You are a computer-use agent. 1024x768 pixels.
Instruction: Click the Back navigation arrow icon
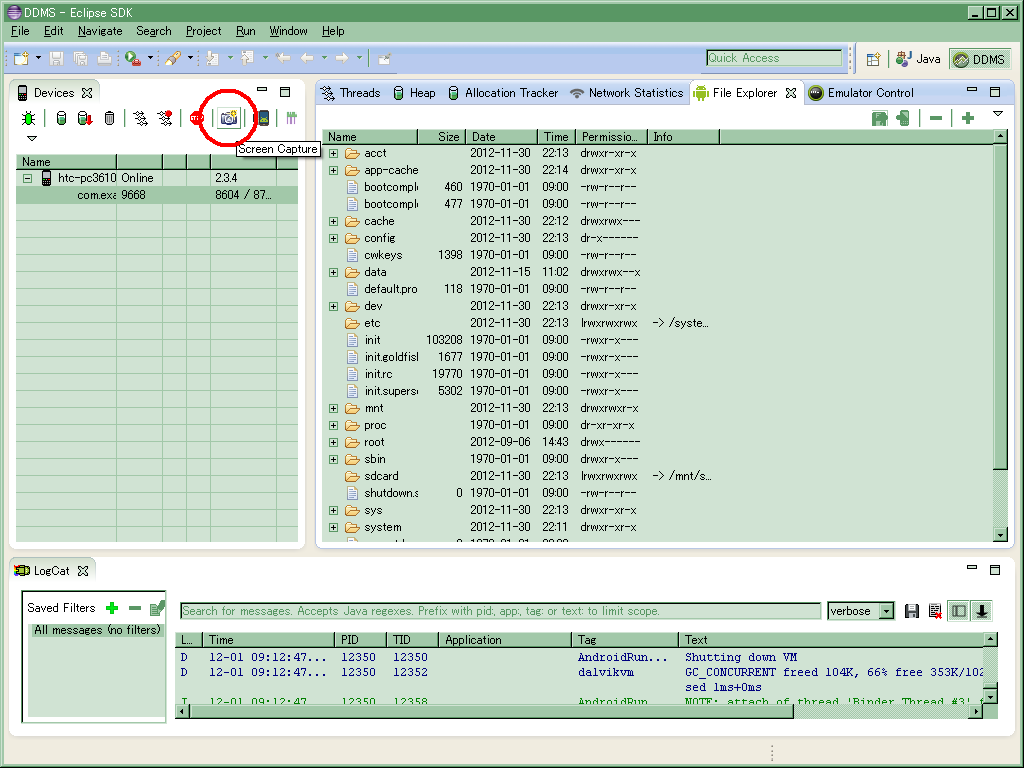point(306,59)
